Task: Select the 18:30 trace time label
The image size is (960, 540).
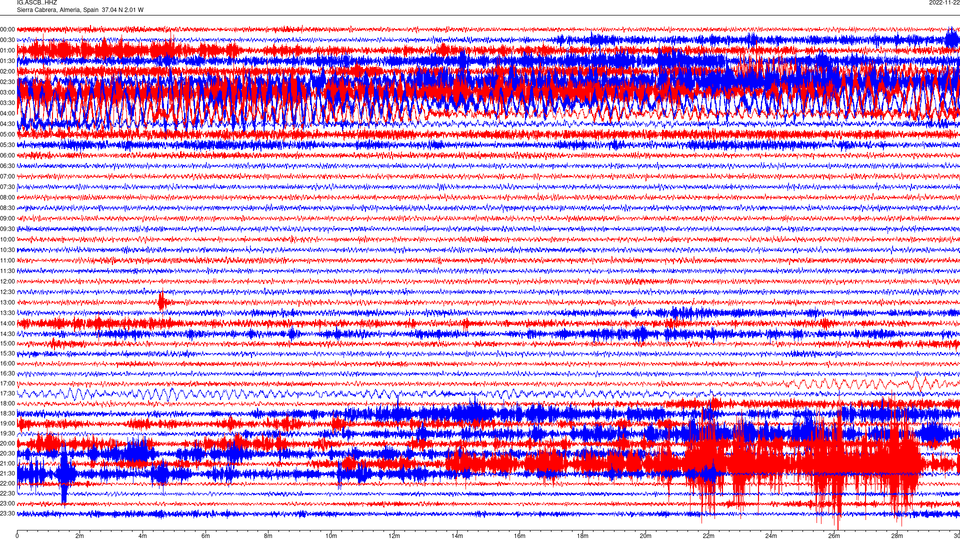Action: pos(7,414)
